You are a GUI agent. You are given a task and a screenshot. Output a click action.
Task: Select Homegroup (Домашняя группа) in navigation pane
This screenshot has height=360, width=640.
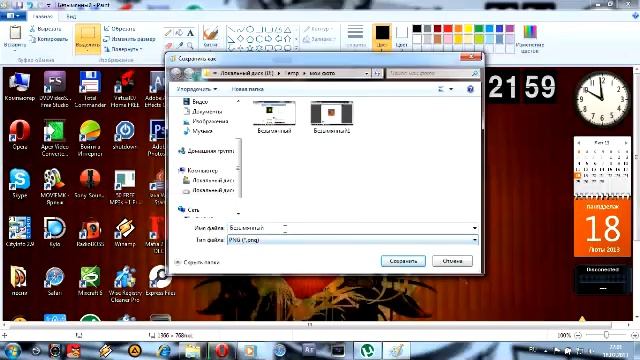(x=210, y=151)
